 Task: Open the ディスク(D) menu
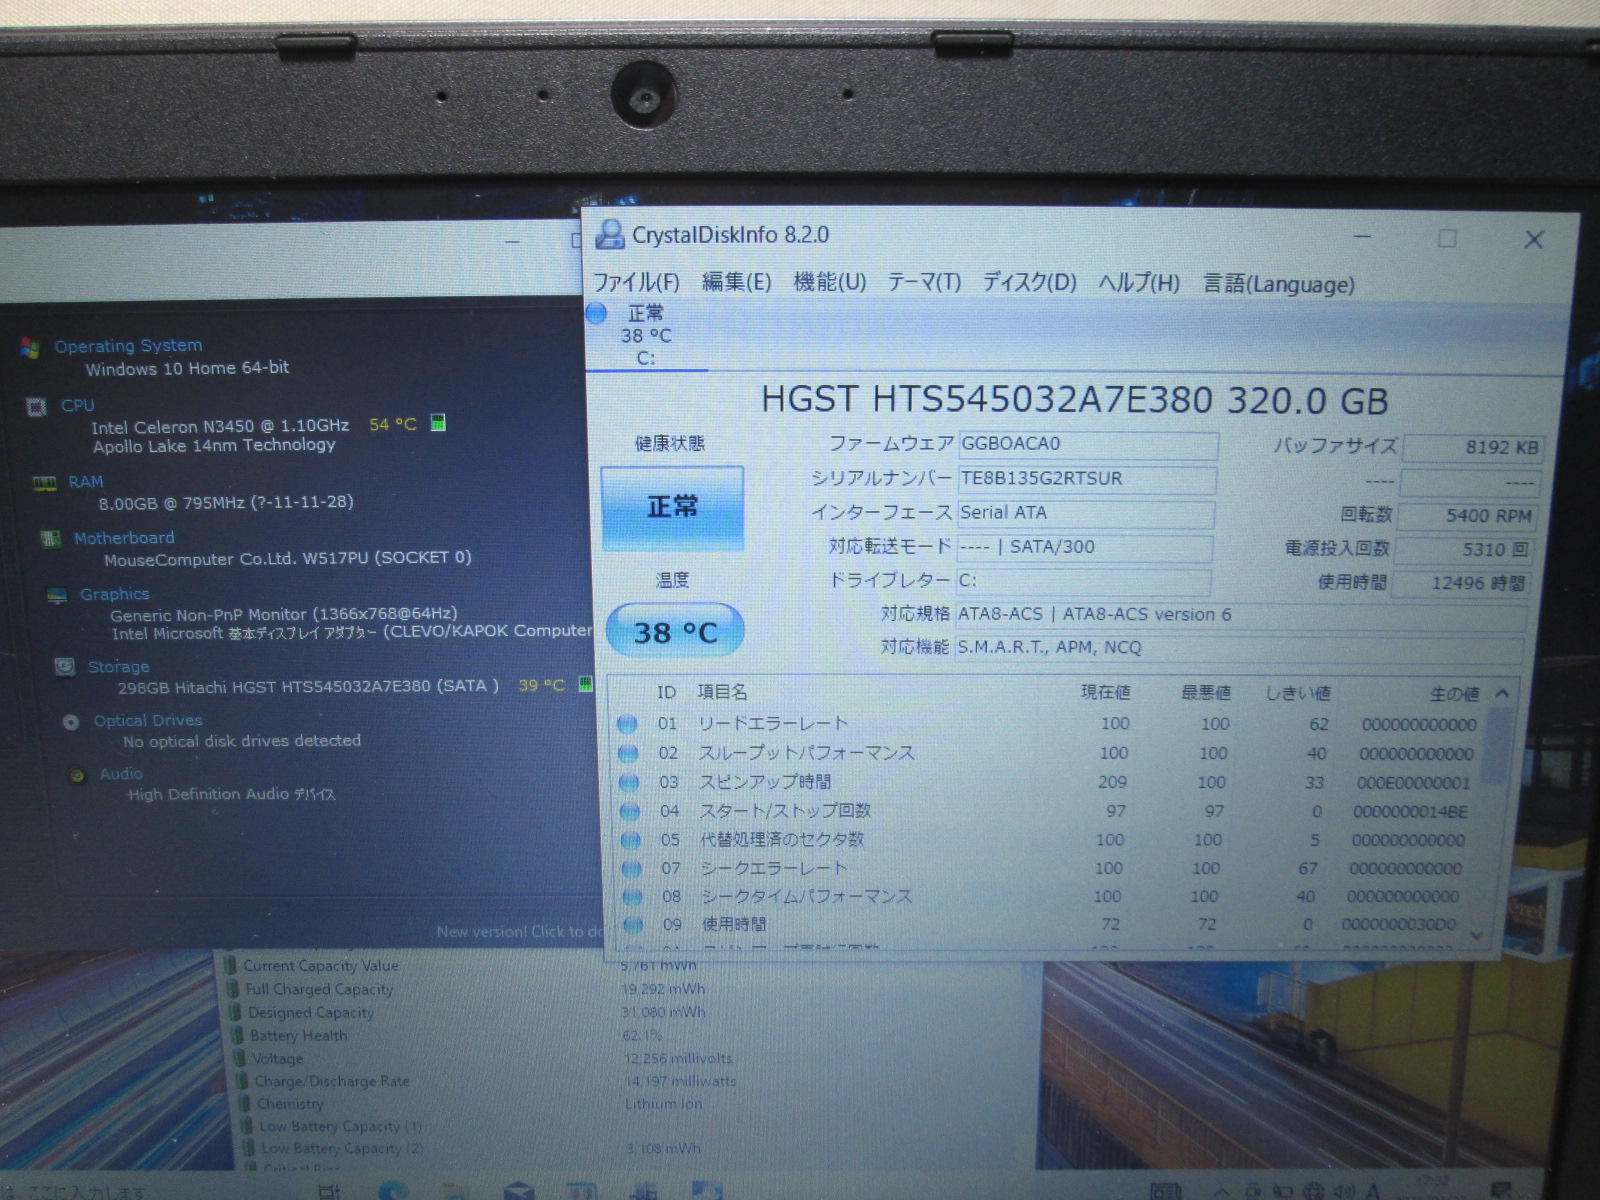click(1029, 283)
